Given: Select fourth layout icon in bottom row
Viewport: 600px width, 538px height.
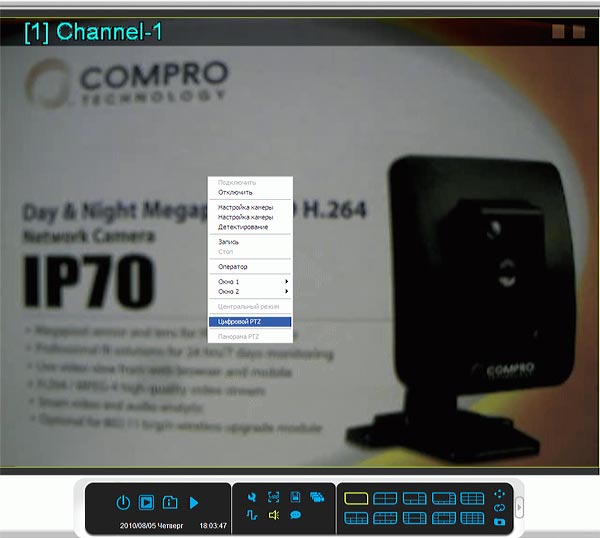Looking at the screenshot, I should coord(443,518).
